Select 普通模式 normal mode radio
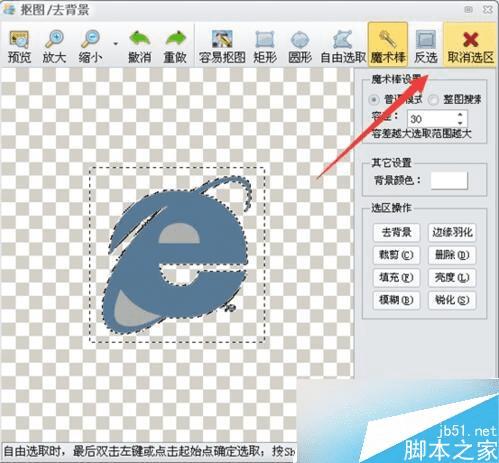The height and width of the screenshot is (463, 499). coord(374,99)
